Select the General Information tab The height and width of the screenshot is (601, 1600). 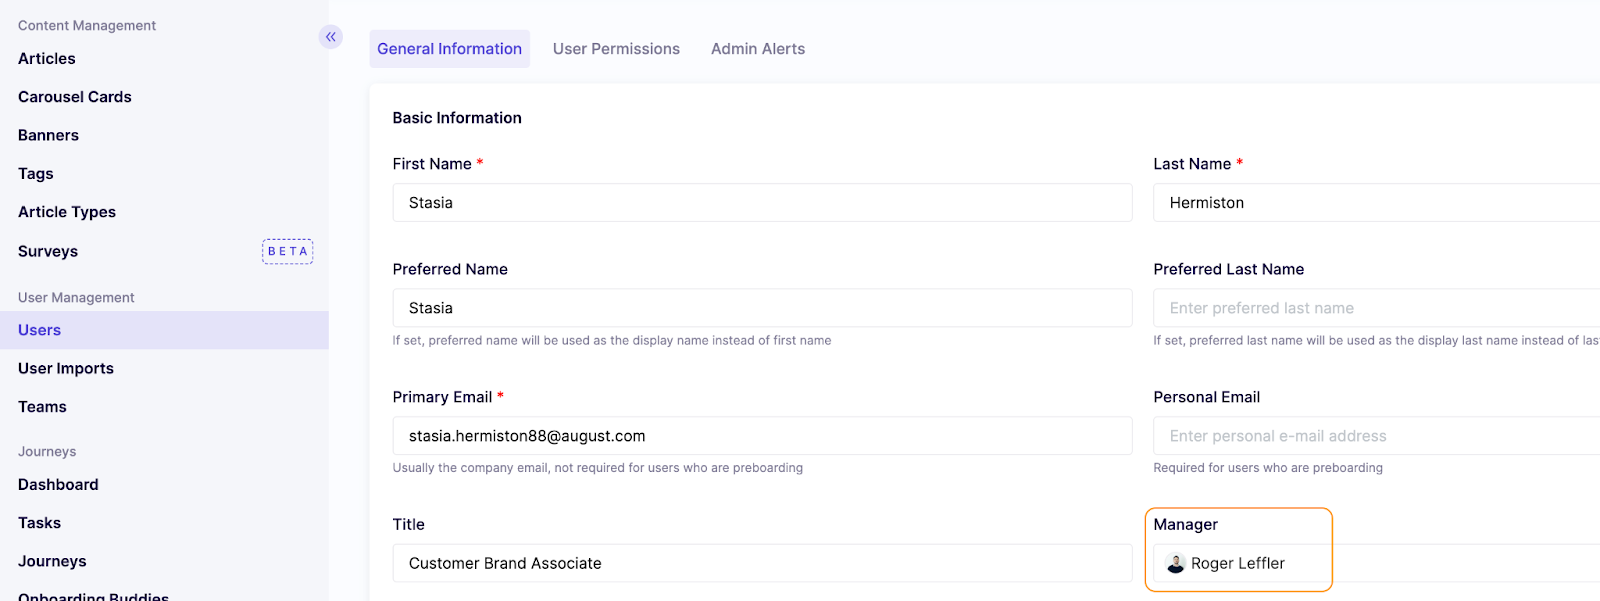click(x=449, y=49)
